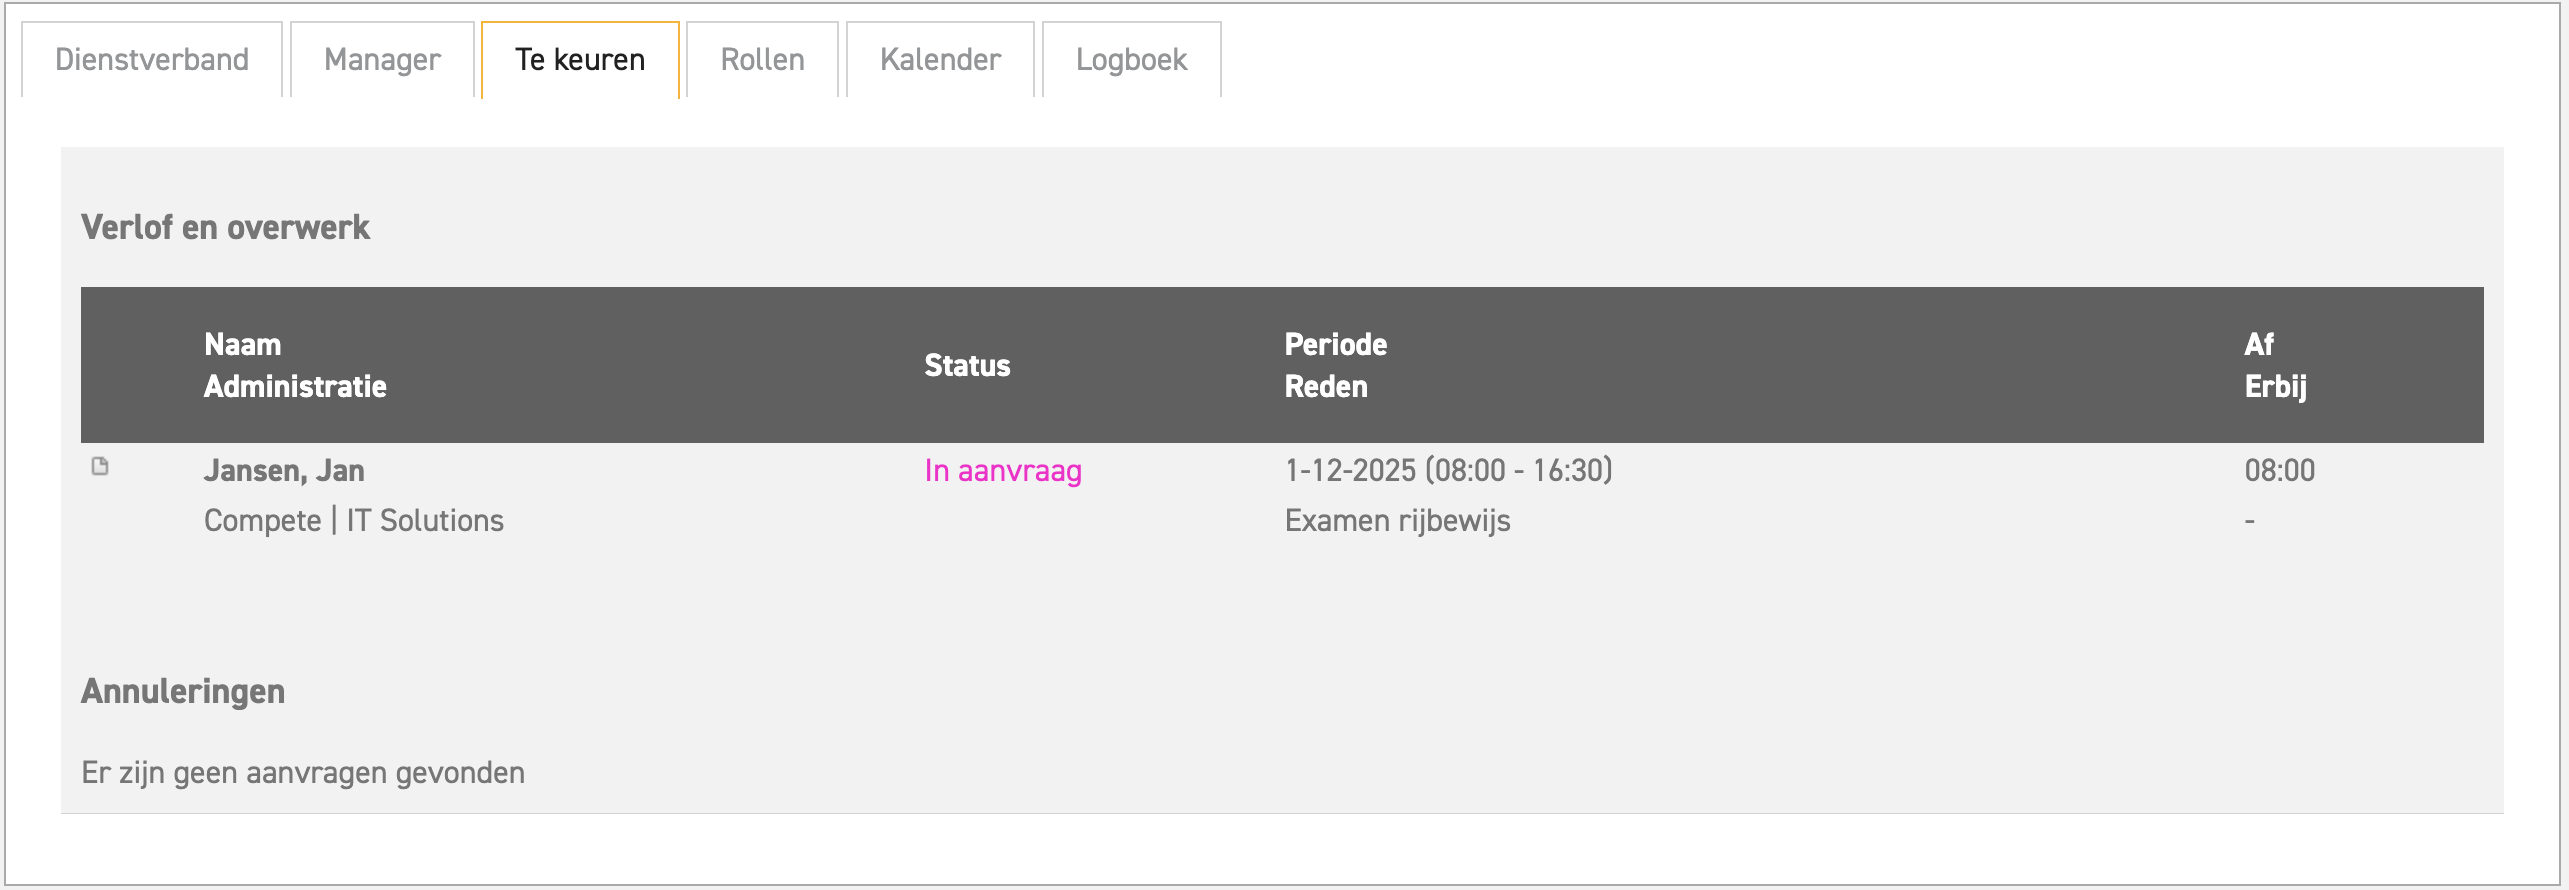This screenshot has width=2569, height=890.
Task: Click the reason Examen rijbewijs
Action: pos(1397,521)
